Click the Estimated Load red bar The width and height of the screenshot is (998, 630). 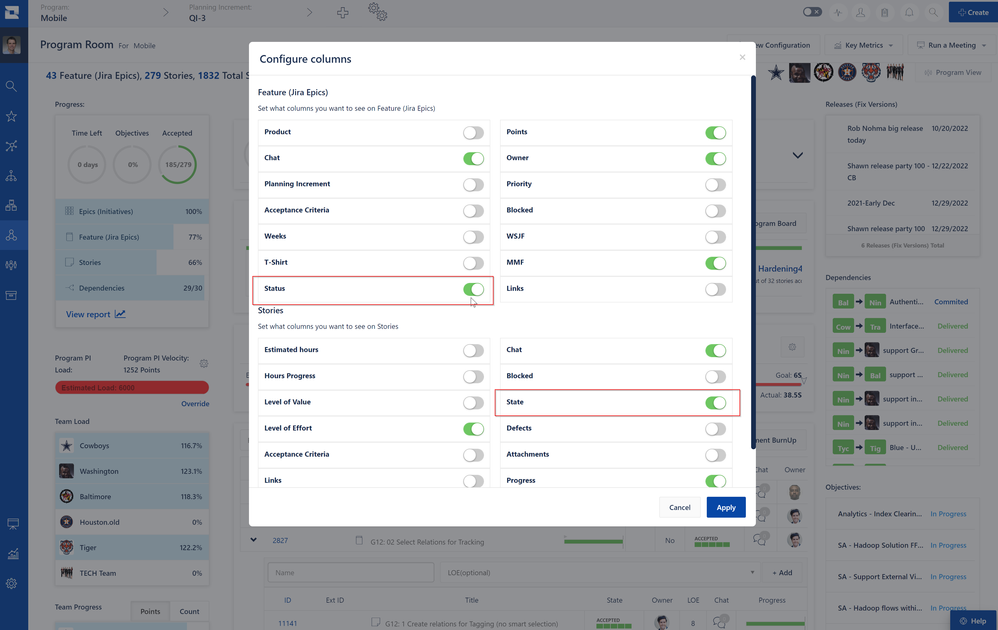[x=132, y=388]
